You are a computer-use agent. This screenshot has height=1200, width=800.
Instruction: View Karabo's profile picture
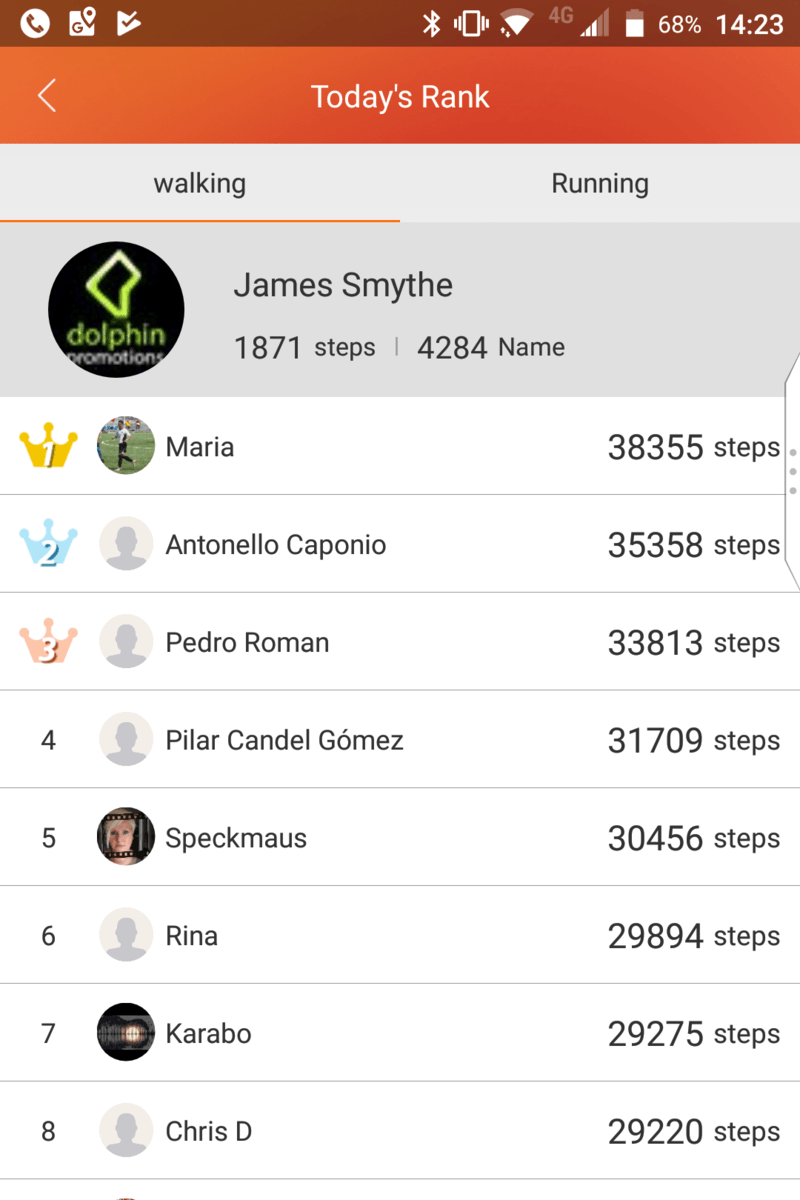click(x=126, y=1032)
